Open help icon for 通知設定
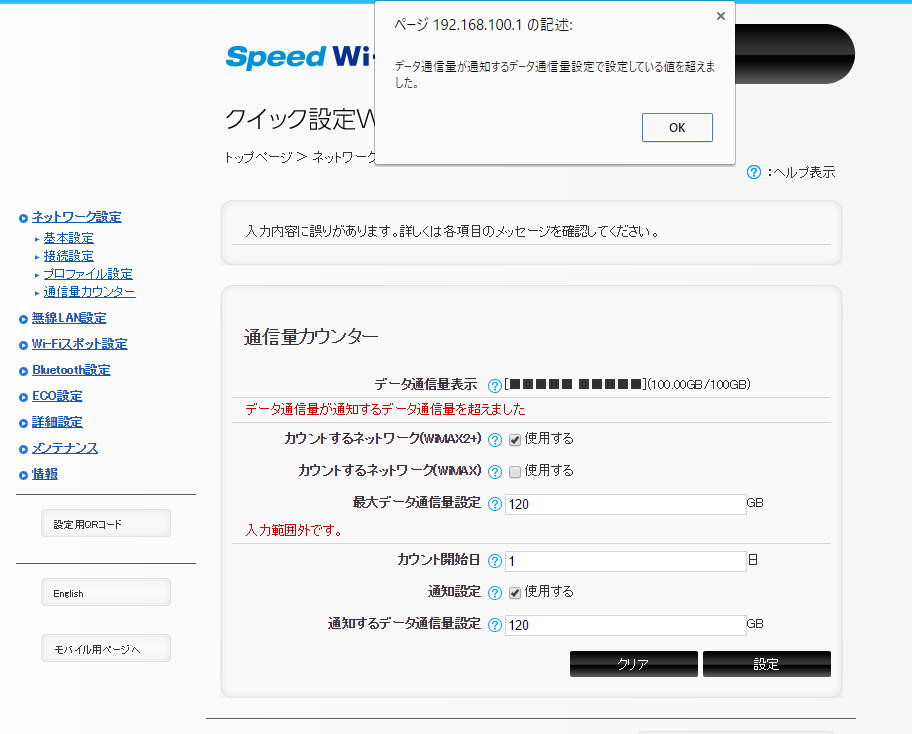Image resolution: width=912 pixels, height=734 pixels. [x=494, y=593]
